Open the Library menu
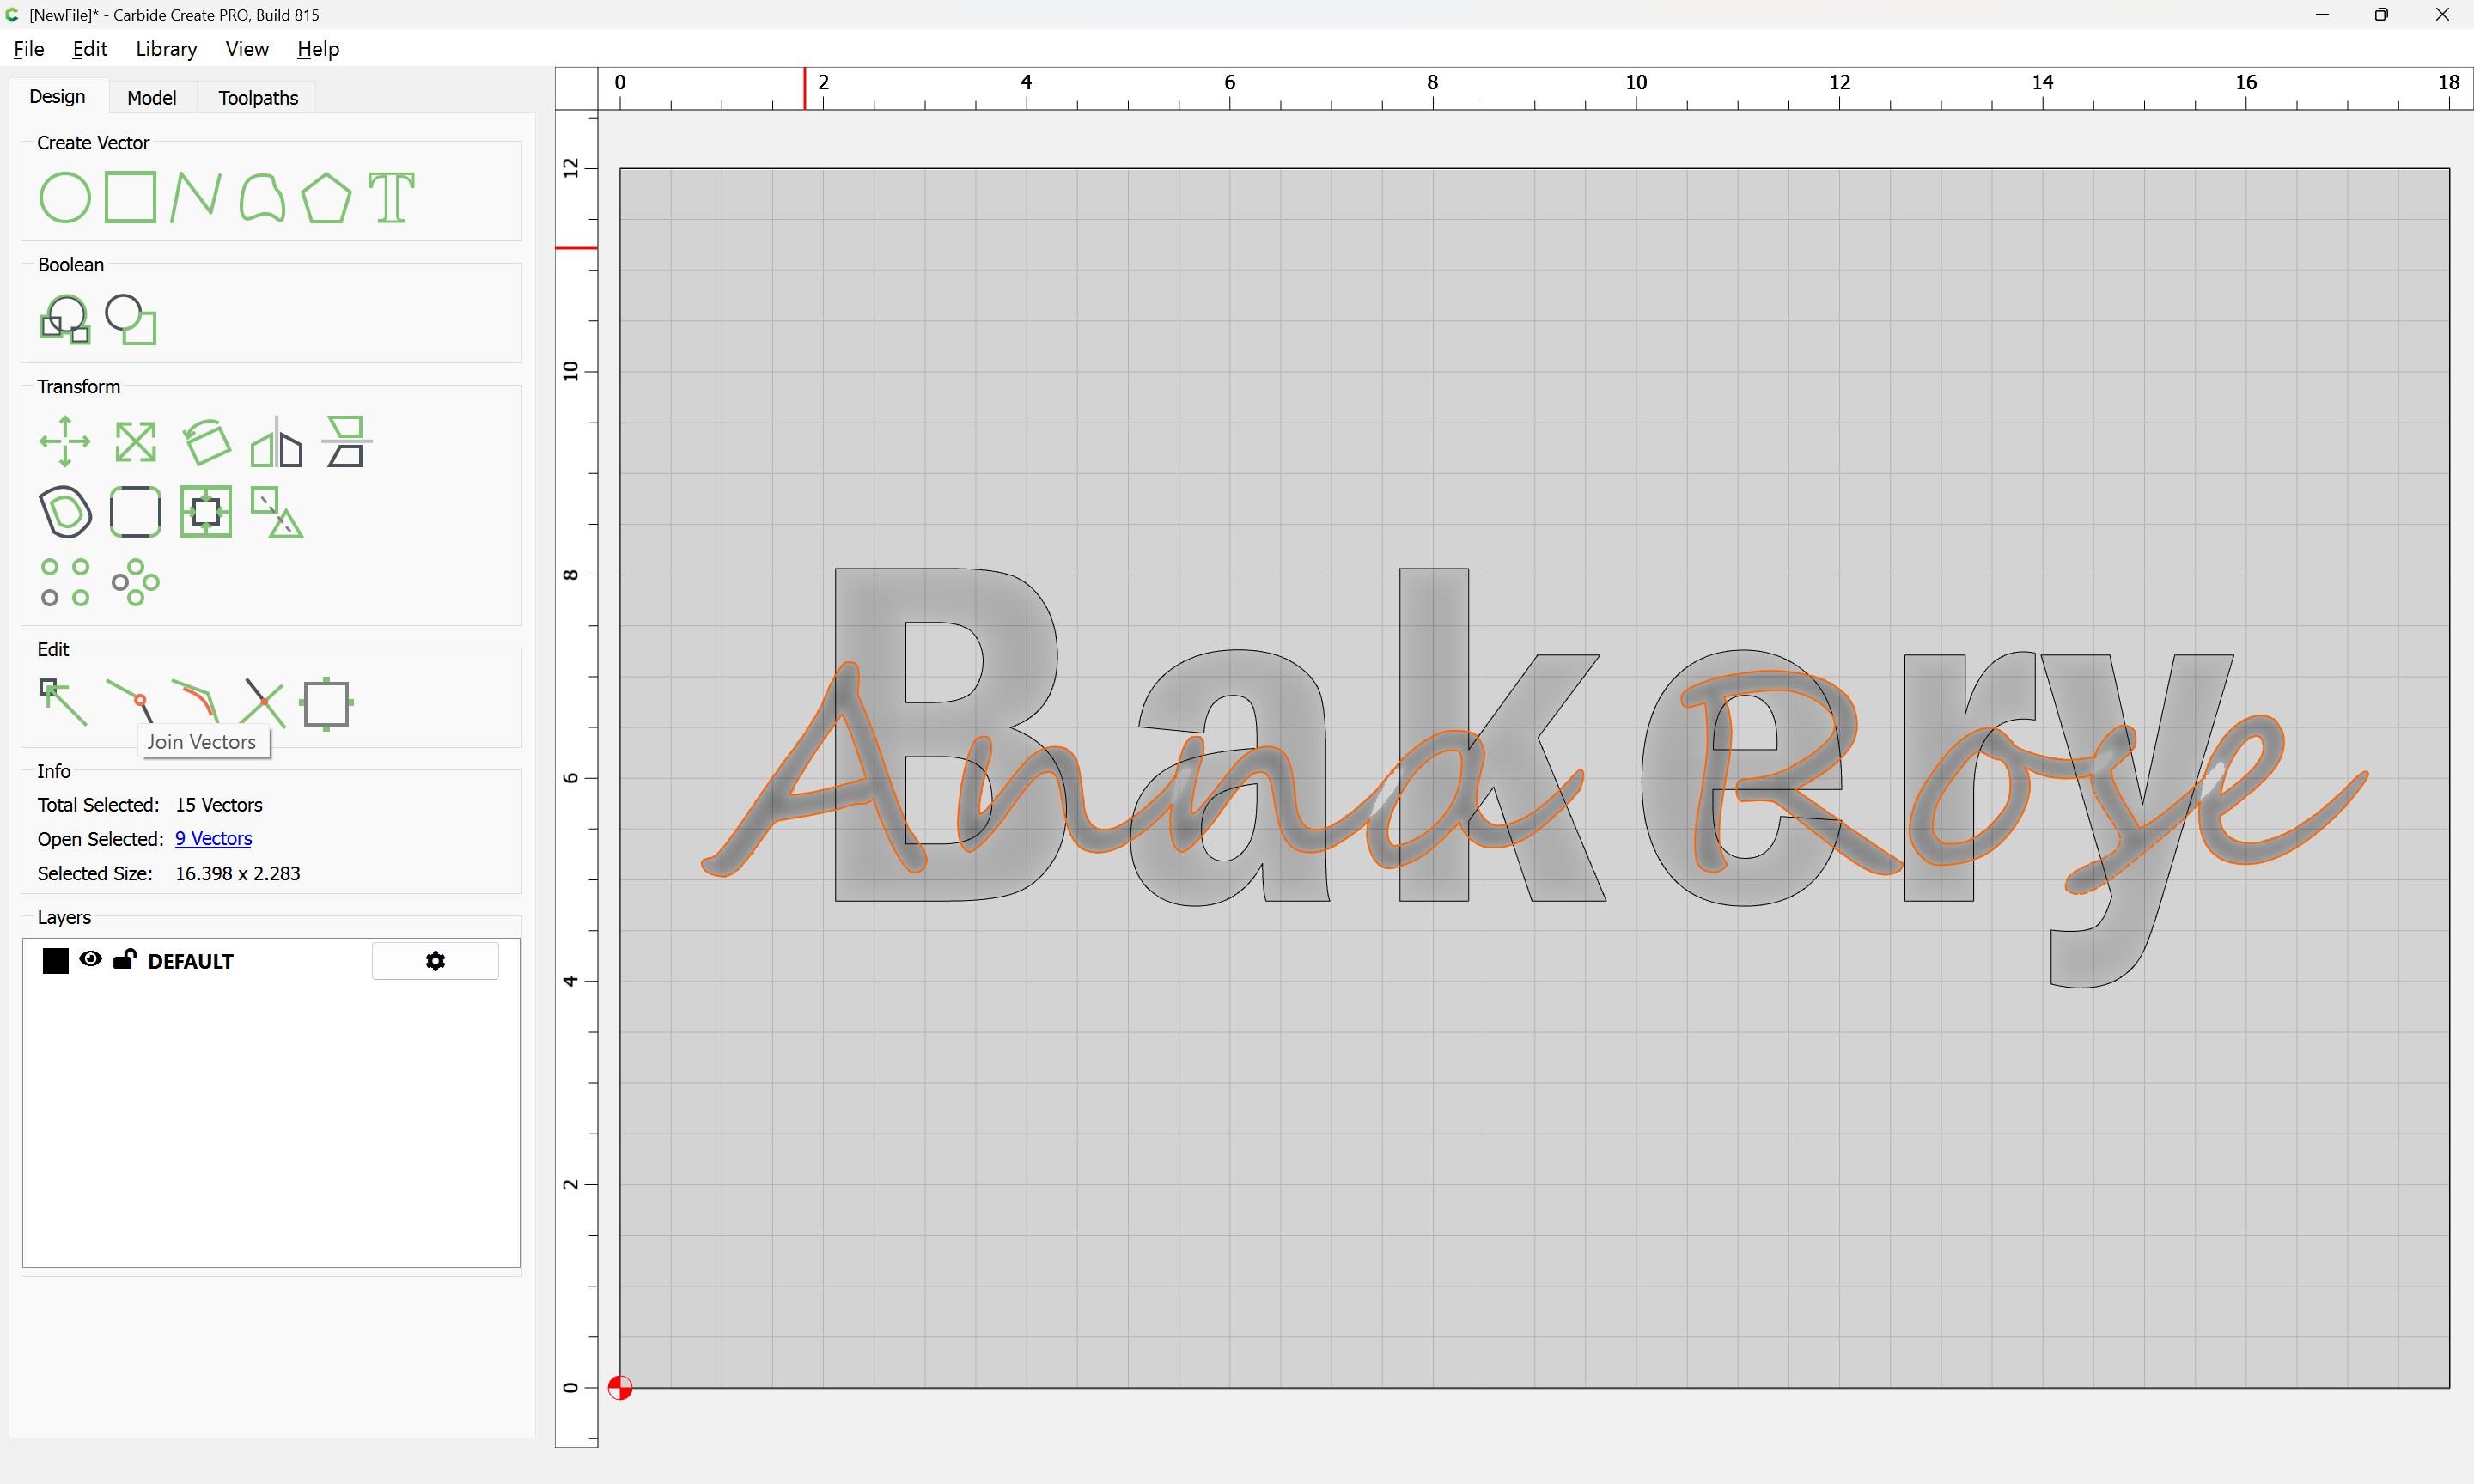The width and height of the screenshot is (2474, 1484). point(166,49)
